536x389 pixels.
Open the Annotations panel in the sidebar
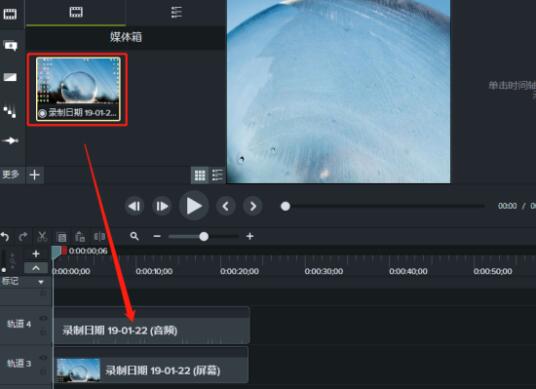(x=10, y=45)
